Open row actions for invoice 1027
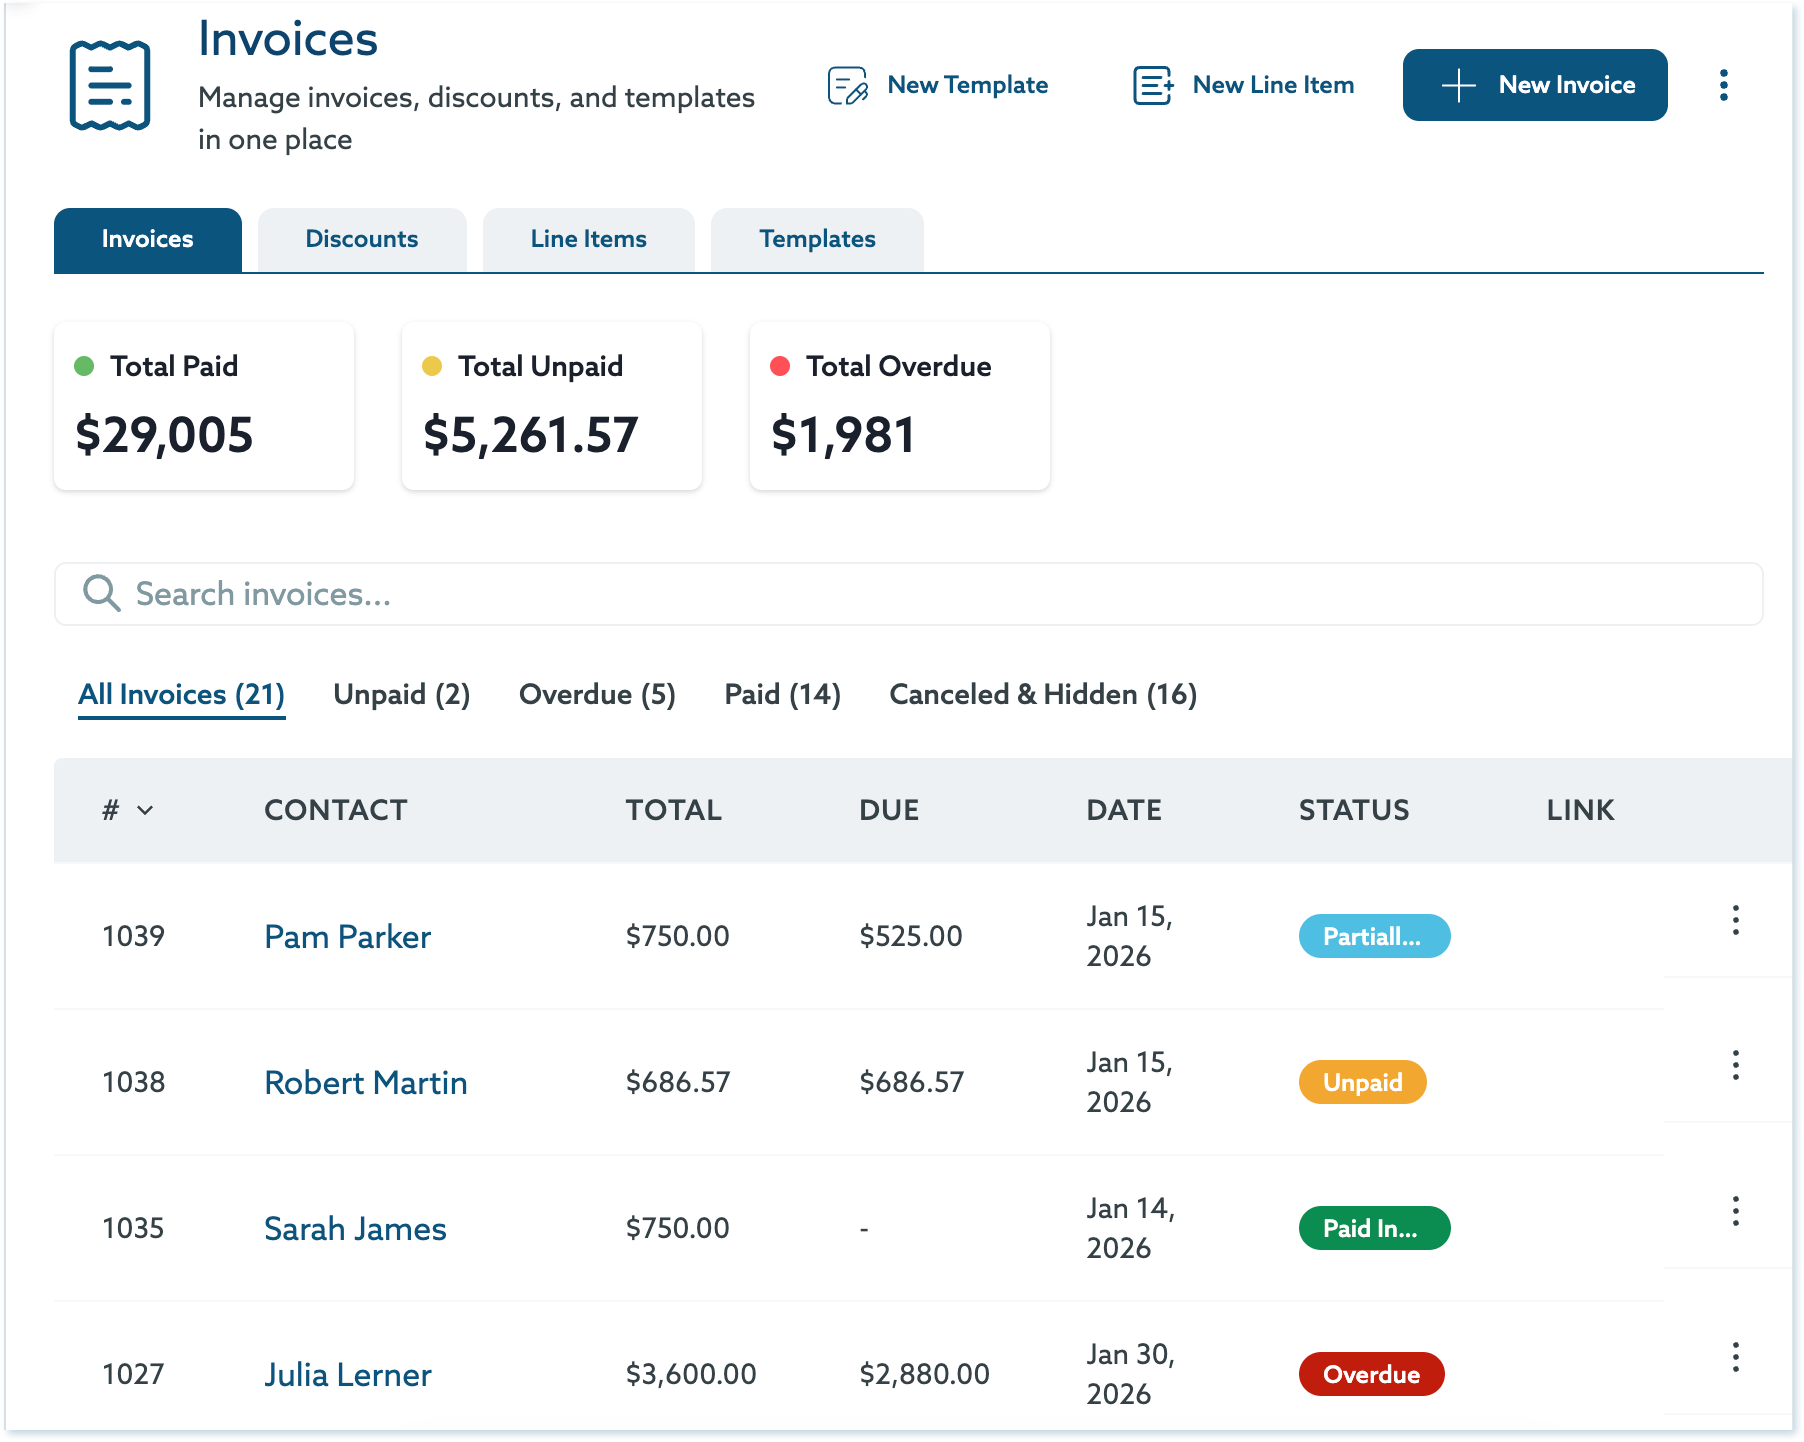 [1735, 1358]
